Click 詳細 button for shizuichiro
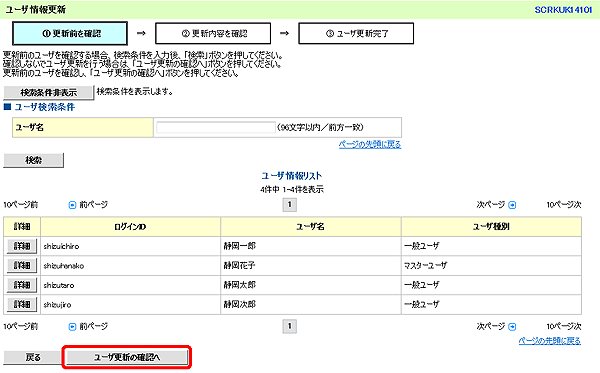The image size is (600, 373). pos(22,246)
